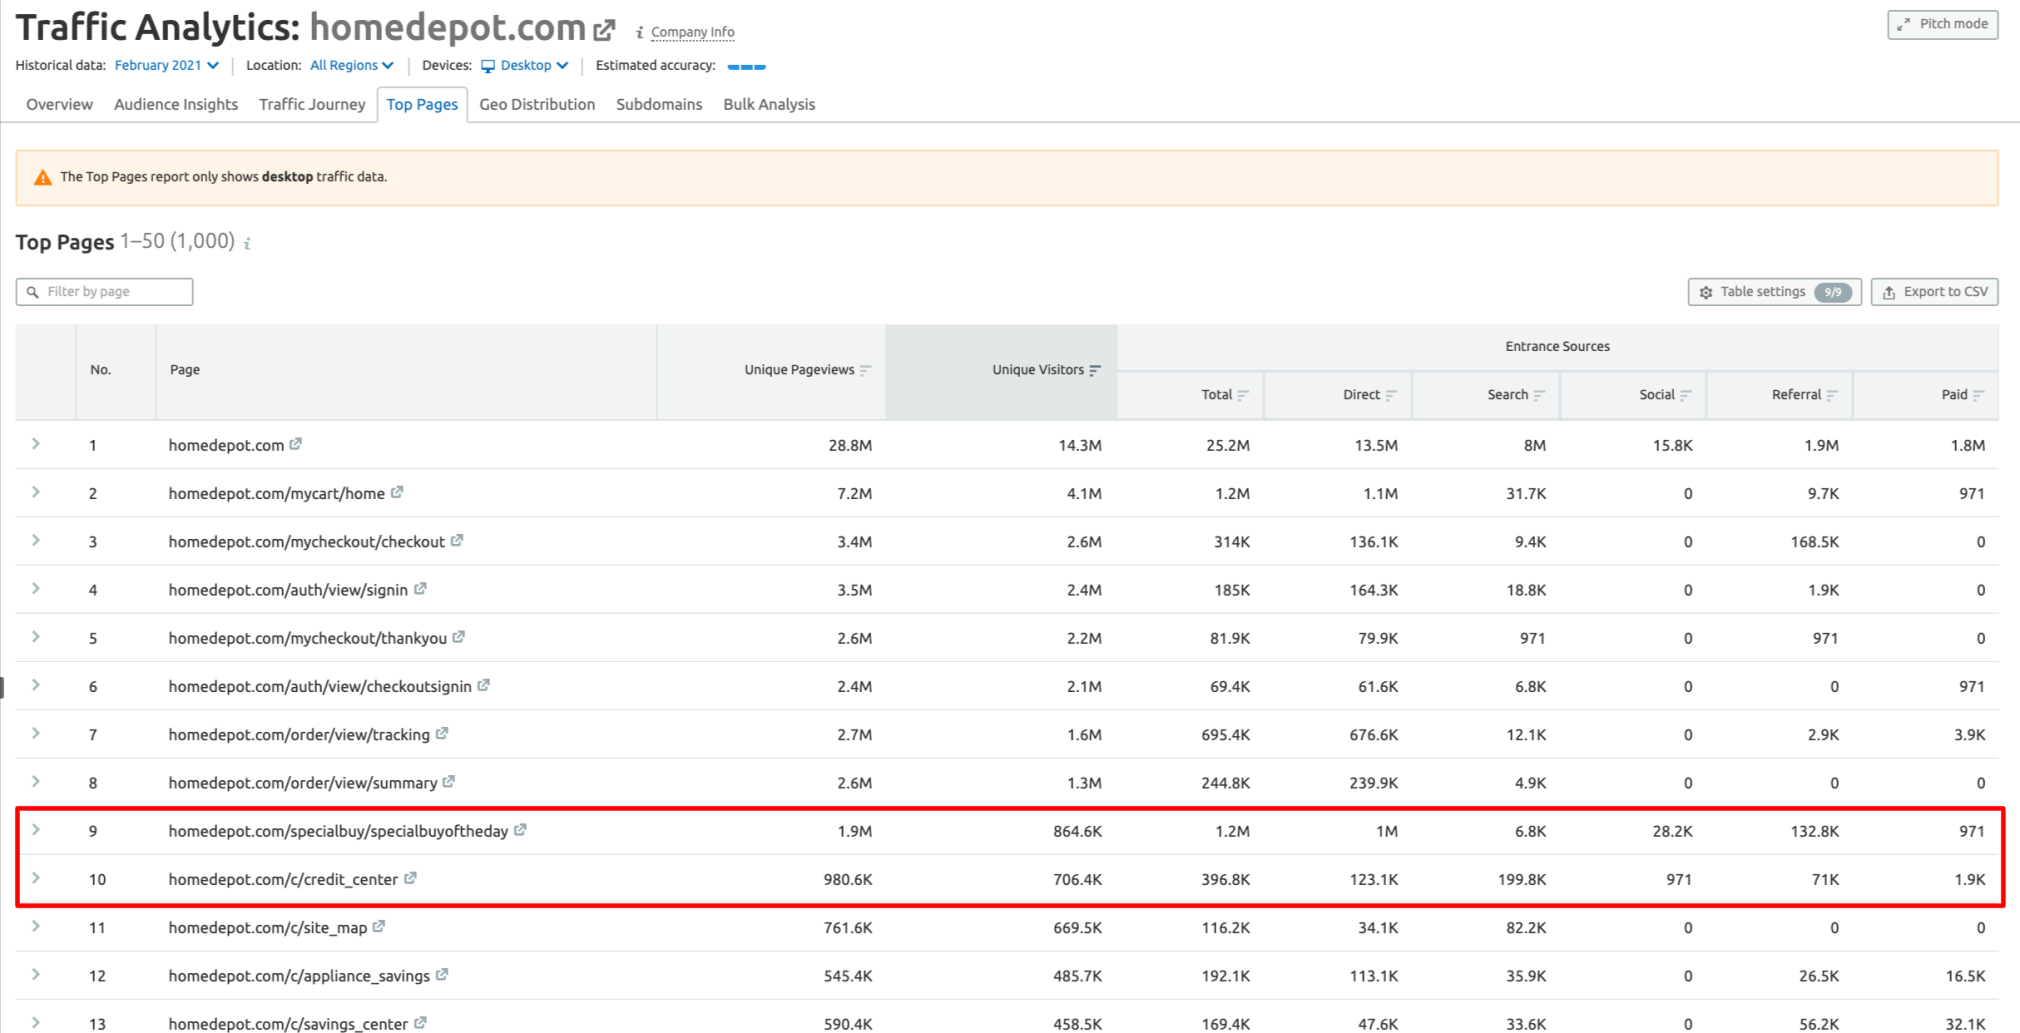This screenshot has height=1033, width=2020.
Task: Open the All Regions location dropdown
Action: [352, 65]
